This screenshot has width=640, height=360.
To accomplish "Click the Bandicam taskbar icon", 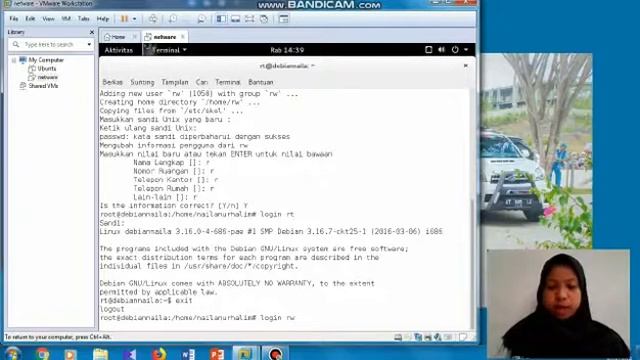I will [x=275, y=353].
